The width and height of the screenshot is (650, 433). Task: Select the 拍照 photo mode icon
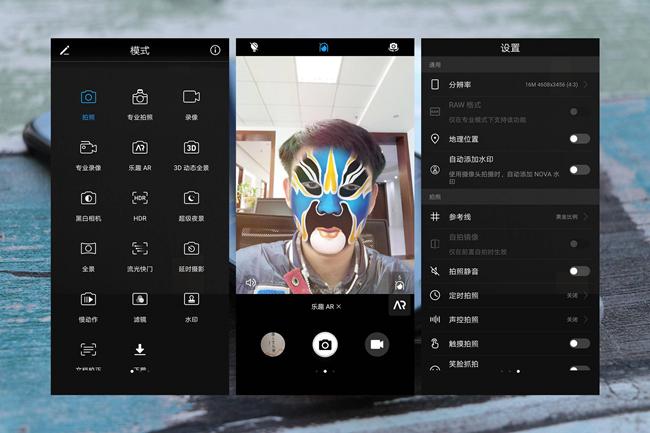point(88,97)
